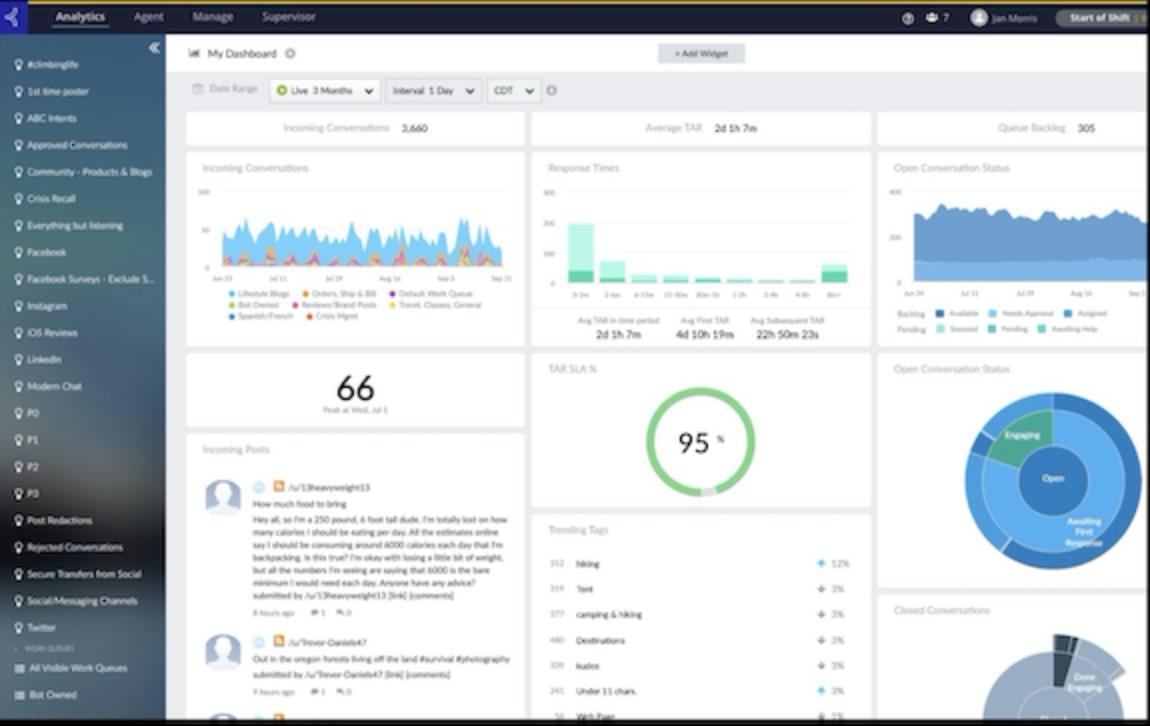This screenshot has height=726, width=1150.
Task: Click the chart icon beside My Dashboard
Action: 194,54
